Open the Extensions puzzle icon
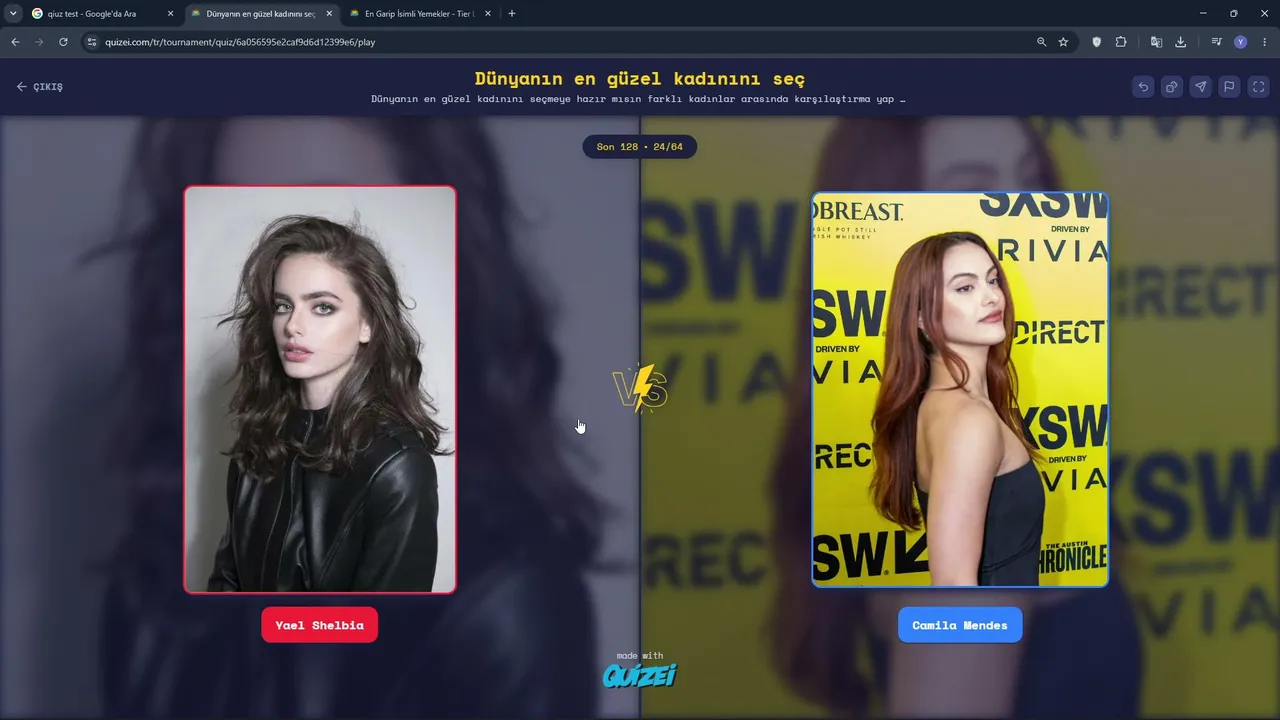 click(x=1121, y=42)
